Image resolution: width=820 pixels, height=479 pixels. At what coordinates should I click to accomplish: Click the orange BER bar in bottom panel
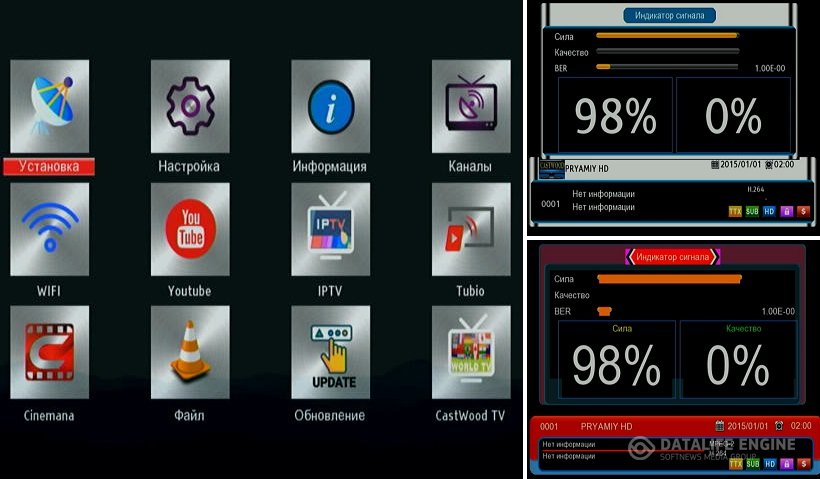(x=605, y=311)
